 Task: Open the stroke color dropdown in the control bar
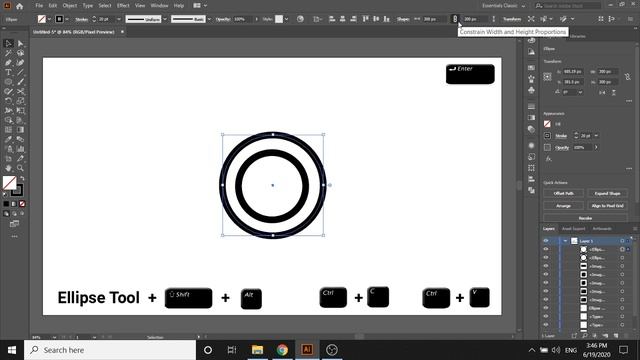(x=67, y=19)
